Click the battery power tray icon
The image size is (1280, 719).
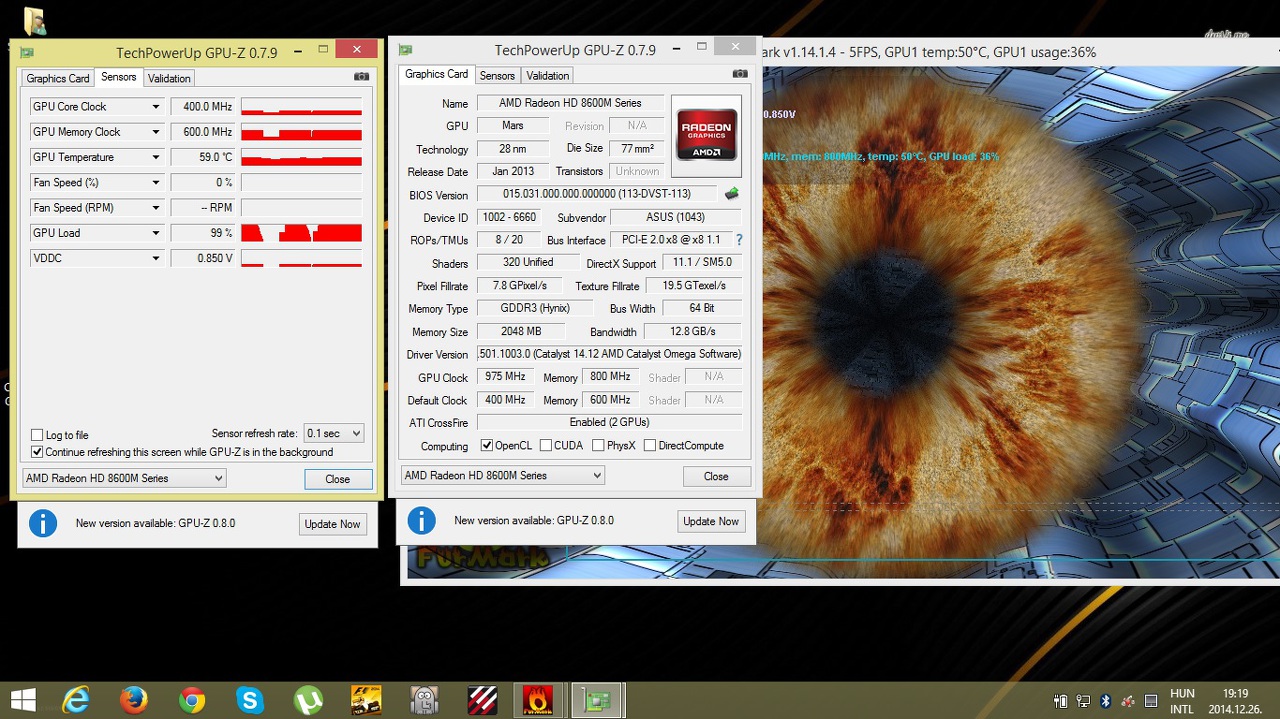coord(1061,701)
